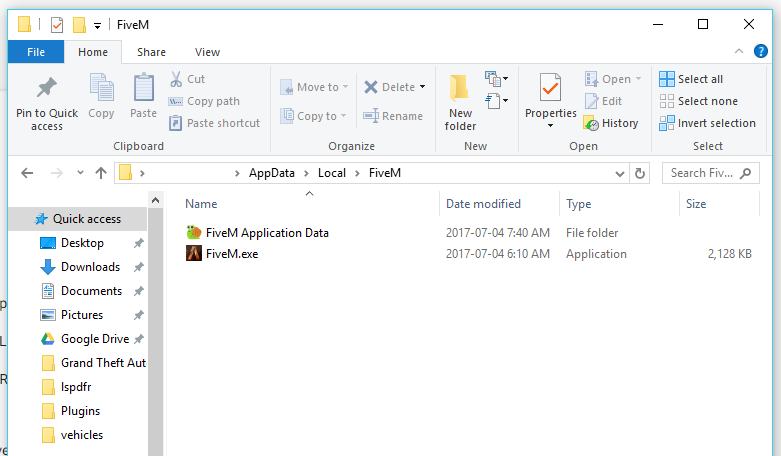Switch to the View tab
This screenshot has height=456, width=781.
[207, 52]
